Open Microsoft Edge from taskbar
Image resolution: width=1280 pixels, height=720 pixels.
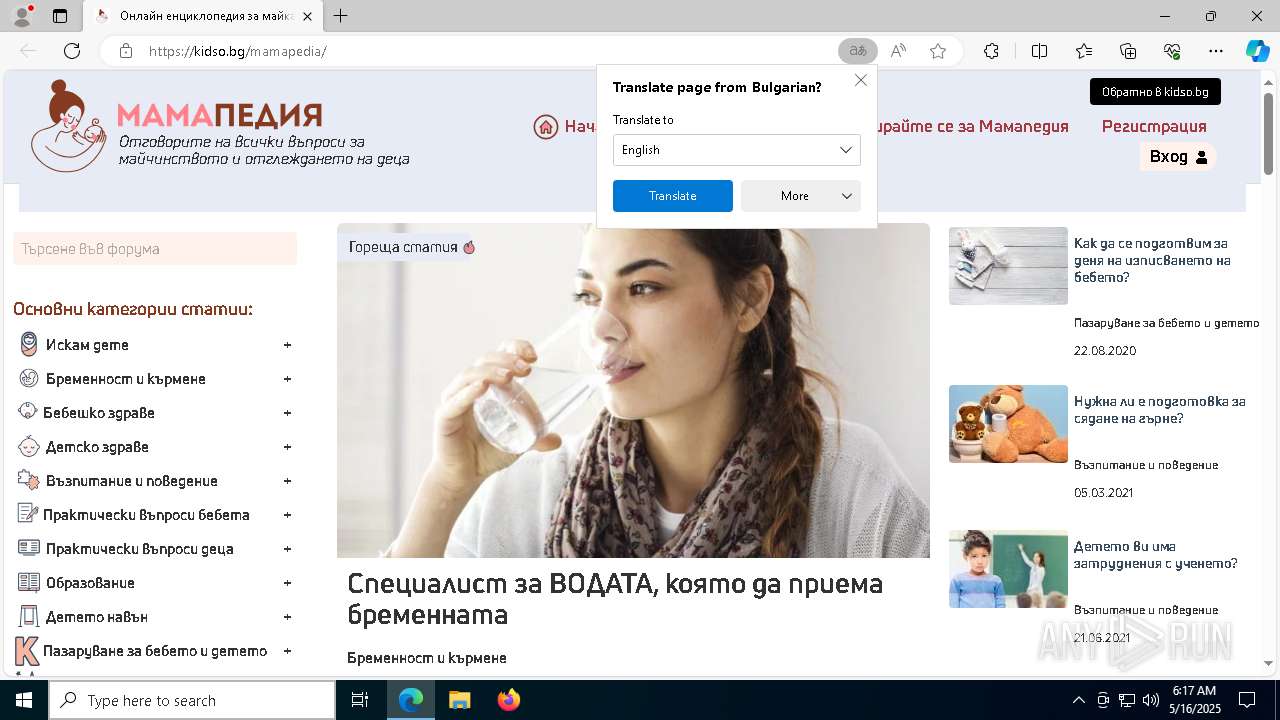pos(411,700)
